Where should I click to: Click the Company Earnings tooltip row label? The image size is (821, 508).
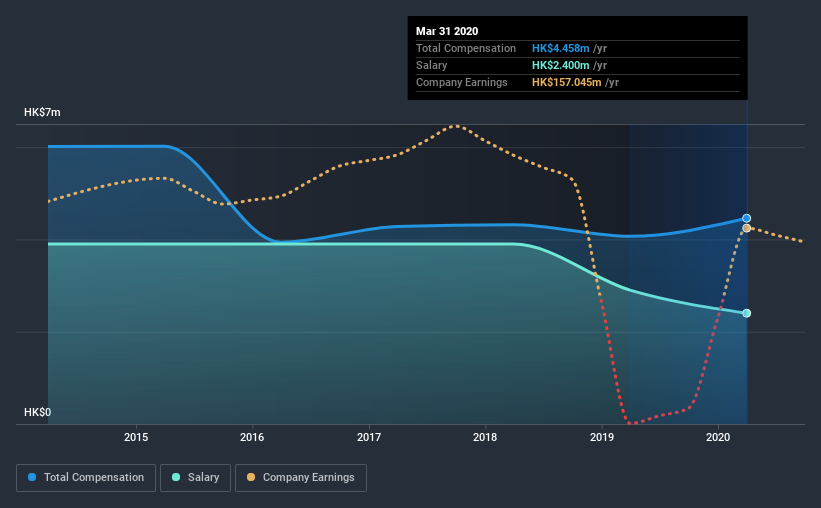click(462, 82)
